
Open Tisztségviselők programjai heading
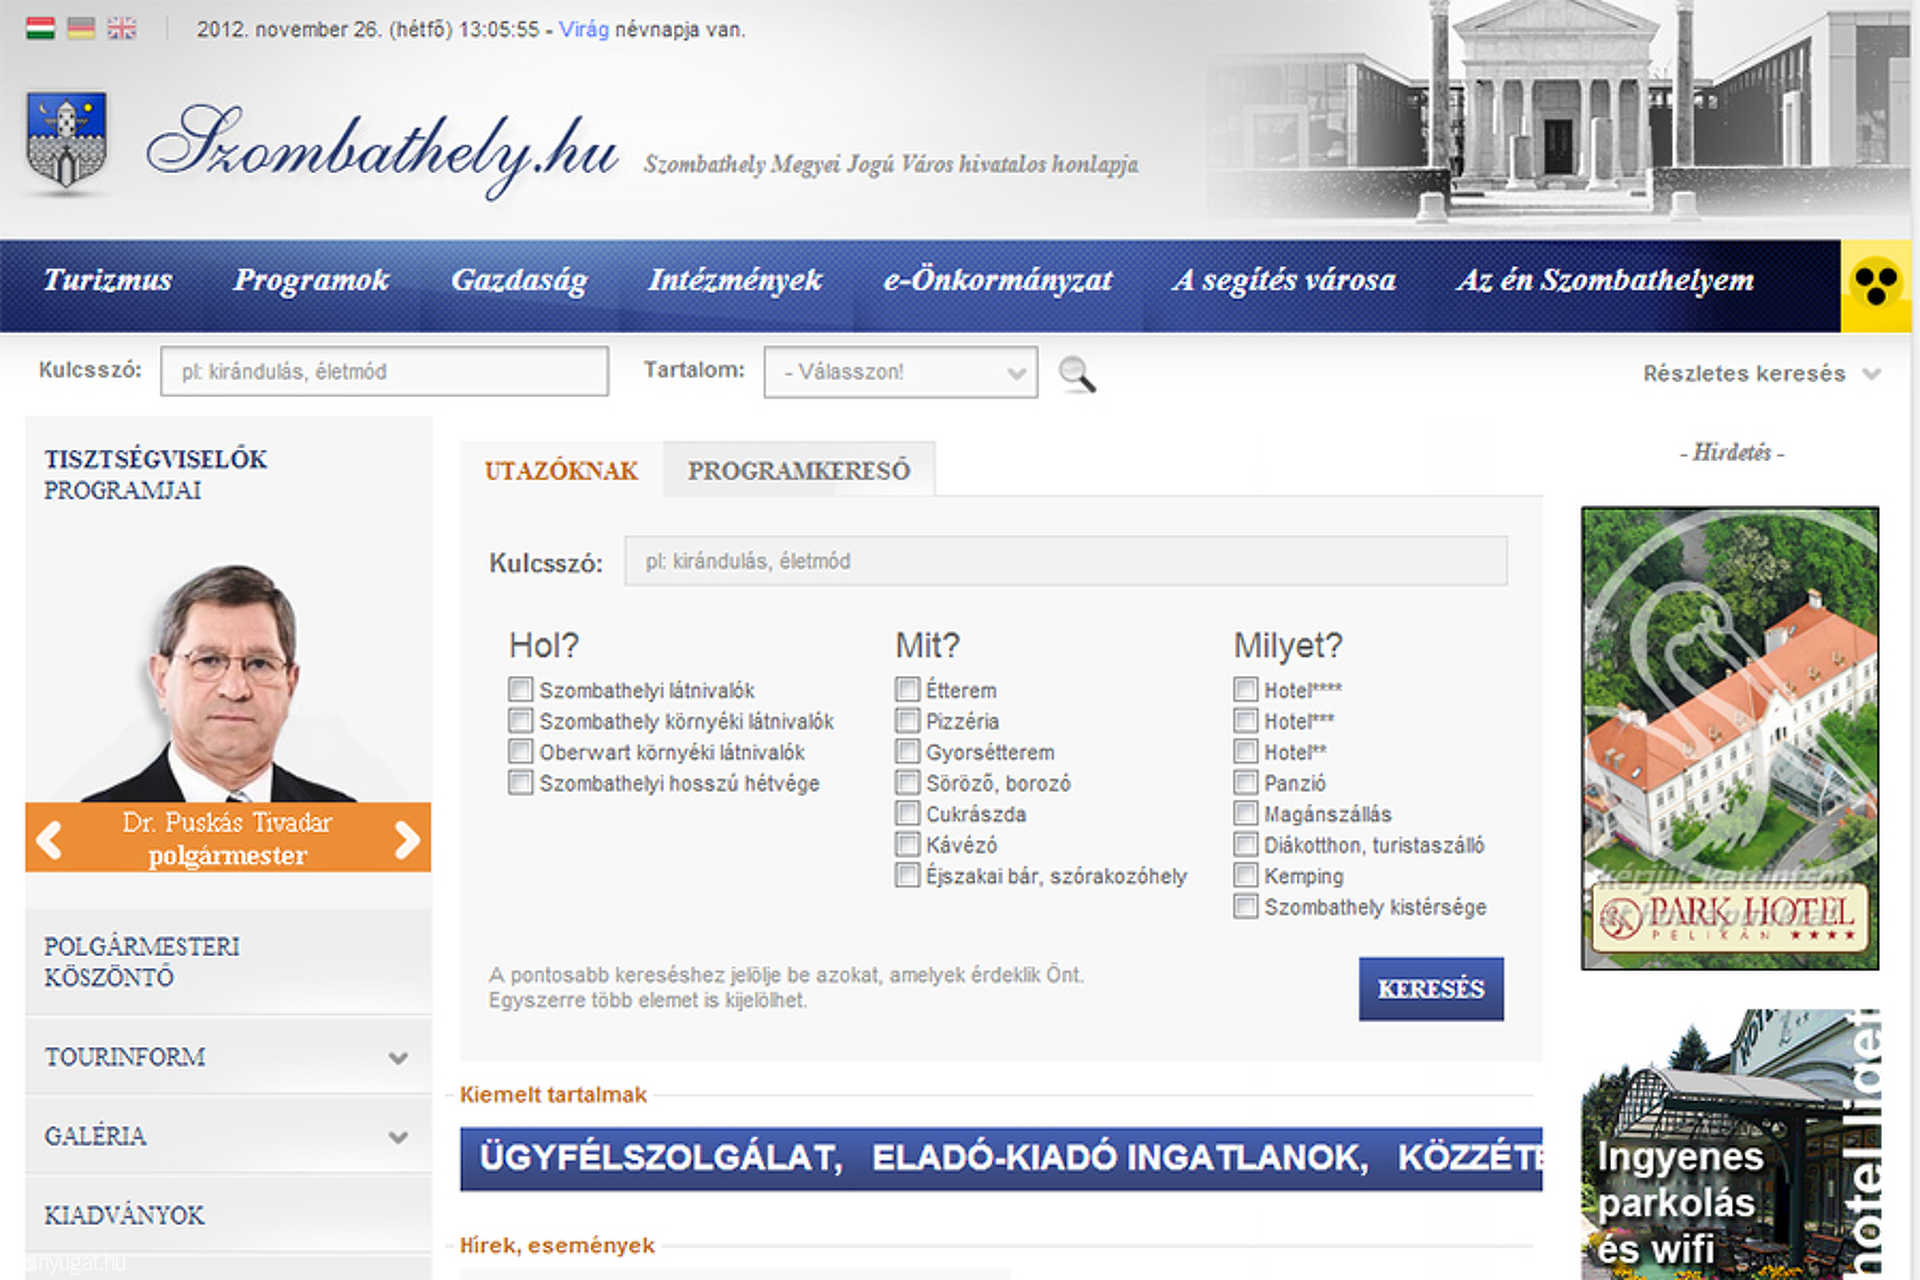coord(156,474)
